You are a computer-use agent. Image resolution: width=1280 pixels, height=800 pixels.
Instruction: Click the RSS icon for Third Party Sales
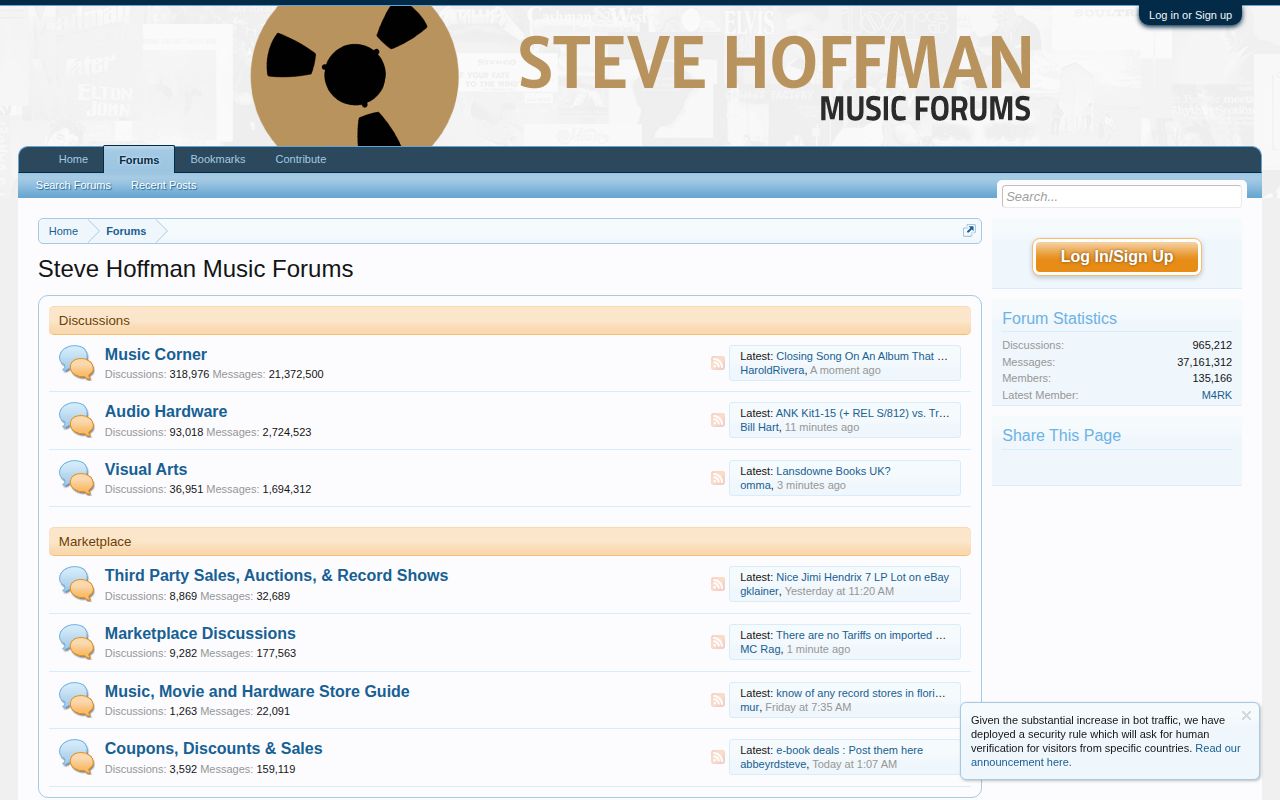[x=717, y=584]
